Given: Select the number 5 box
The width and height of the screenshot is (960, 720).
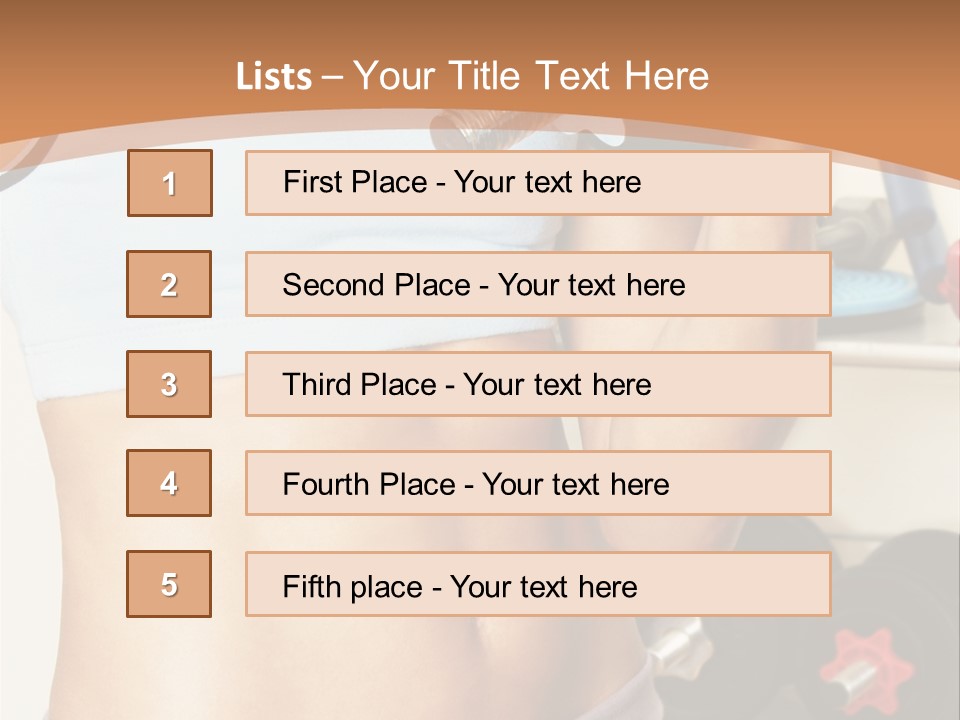Looking at the screenshot, I should [x=169, y=584].
